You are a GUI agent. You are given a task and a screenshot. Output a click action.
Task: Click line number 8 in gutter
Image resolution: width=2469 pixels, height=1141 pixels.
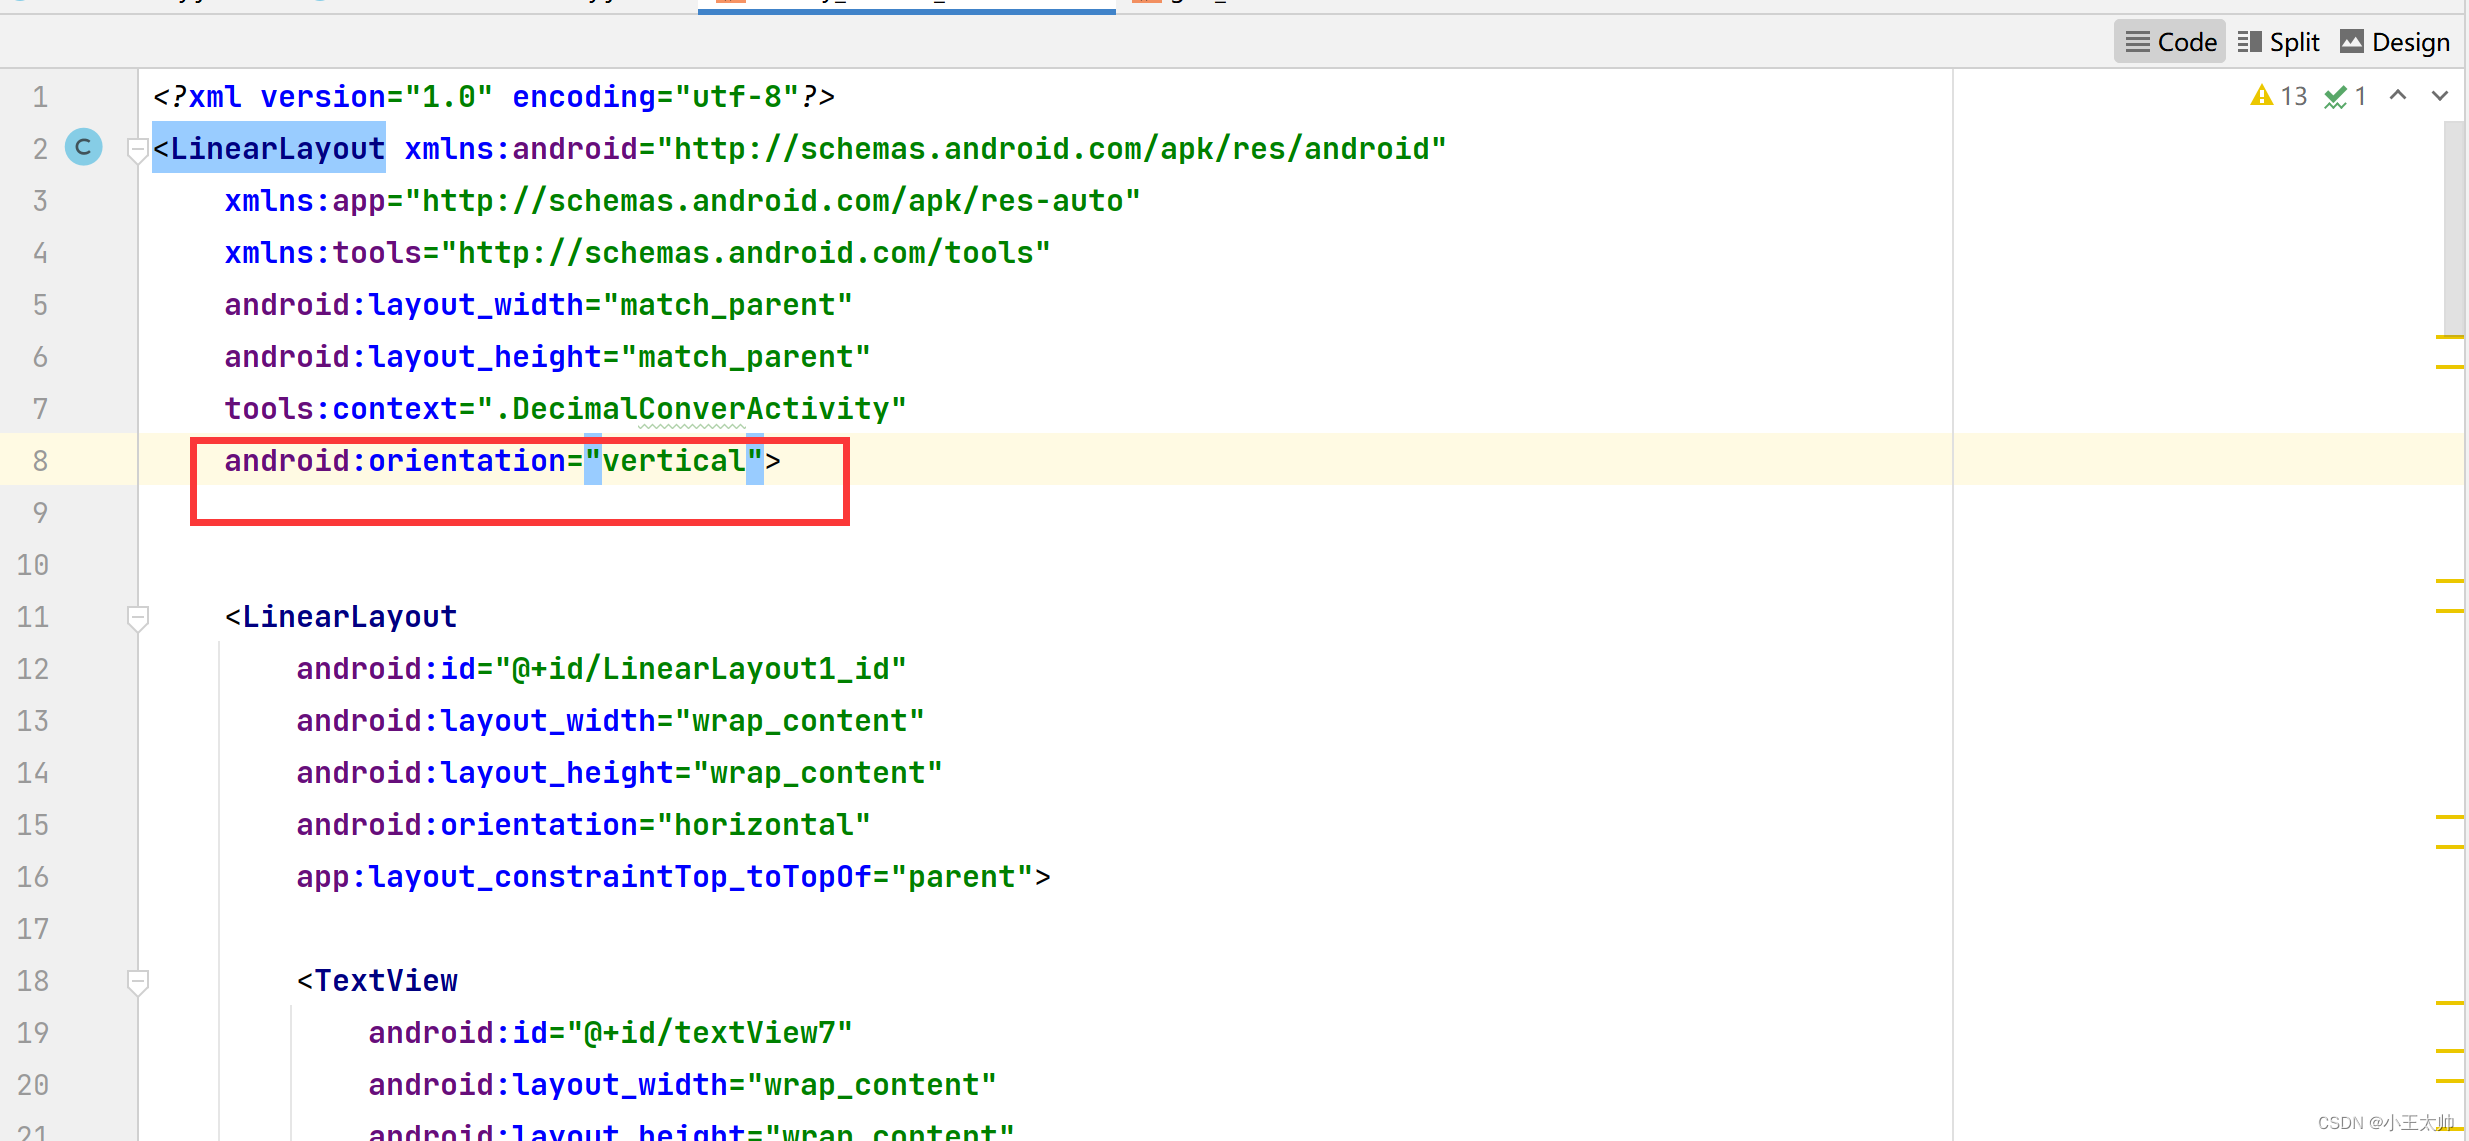pos(40,461)
